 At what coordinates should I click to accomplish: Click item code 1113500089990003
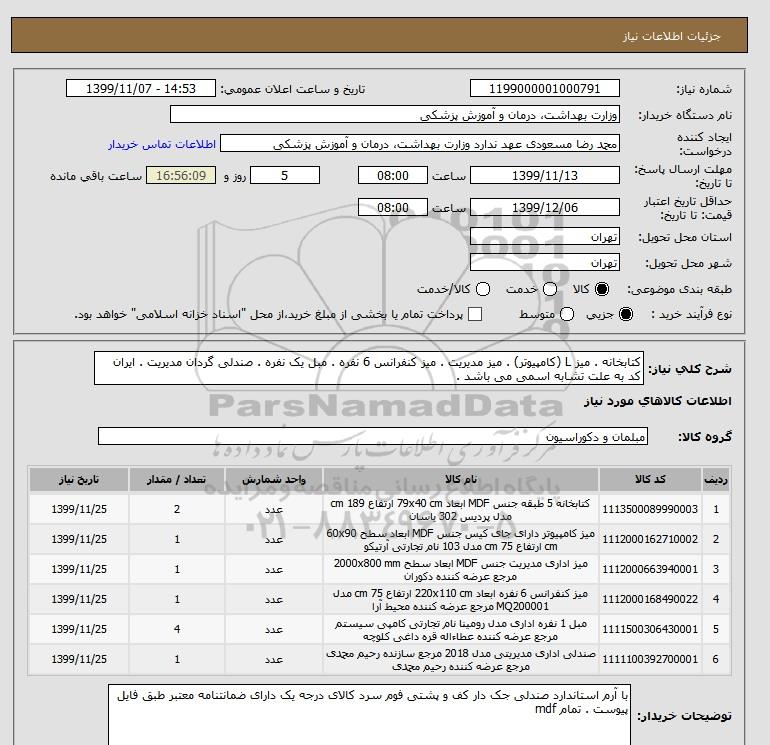pos(650,509)
